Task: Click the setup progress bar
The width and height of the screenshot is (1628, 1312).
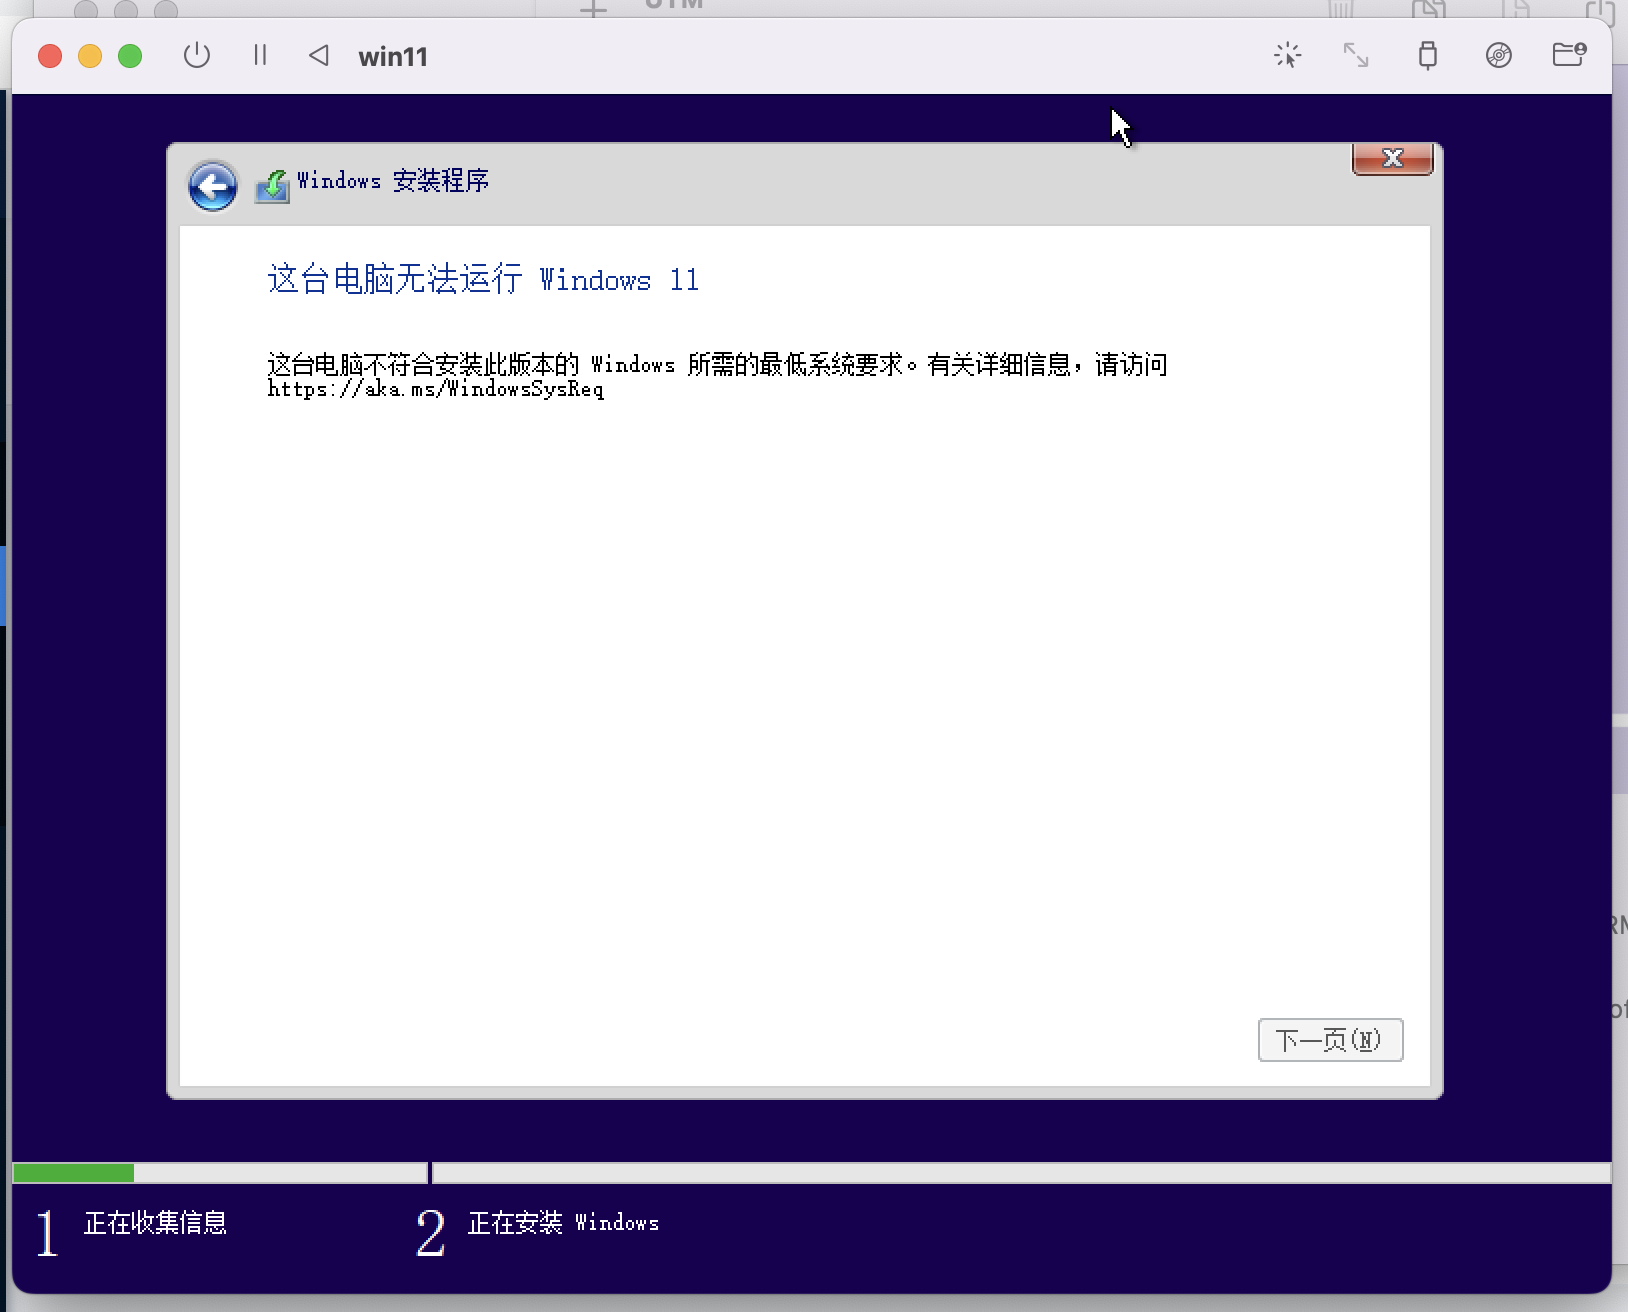Action: pyautogui.click(x=811, y=1172)
